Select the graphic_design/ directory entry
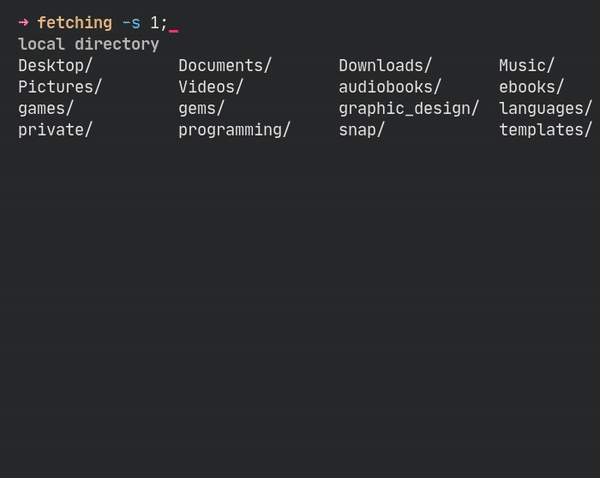600x478 pixels. [409, 108]
